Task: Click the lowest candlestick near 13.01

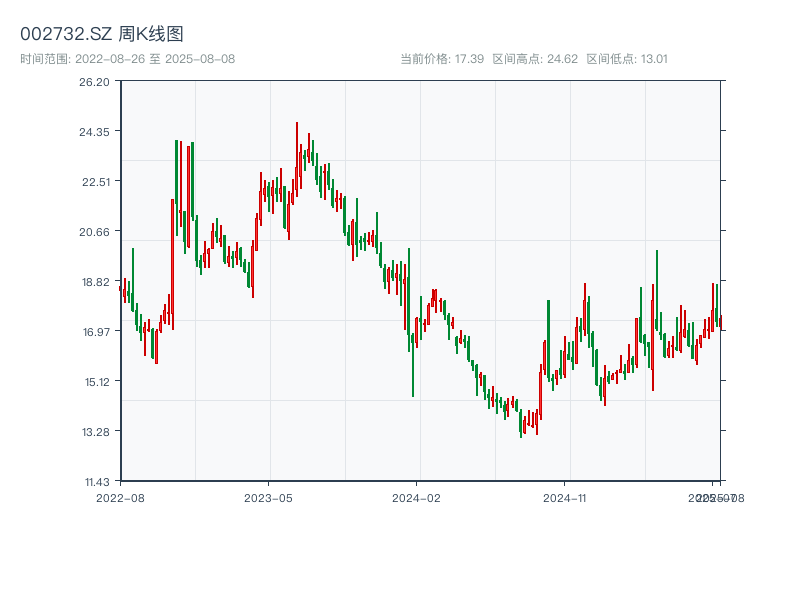Action: coord(520,423)
